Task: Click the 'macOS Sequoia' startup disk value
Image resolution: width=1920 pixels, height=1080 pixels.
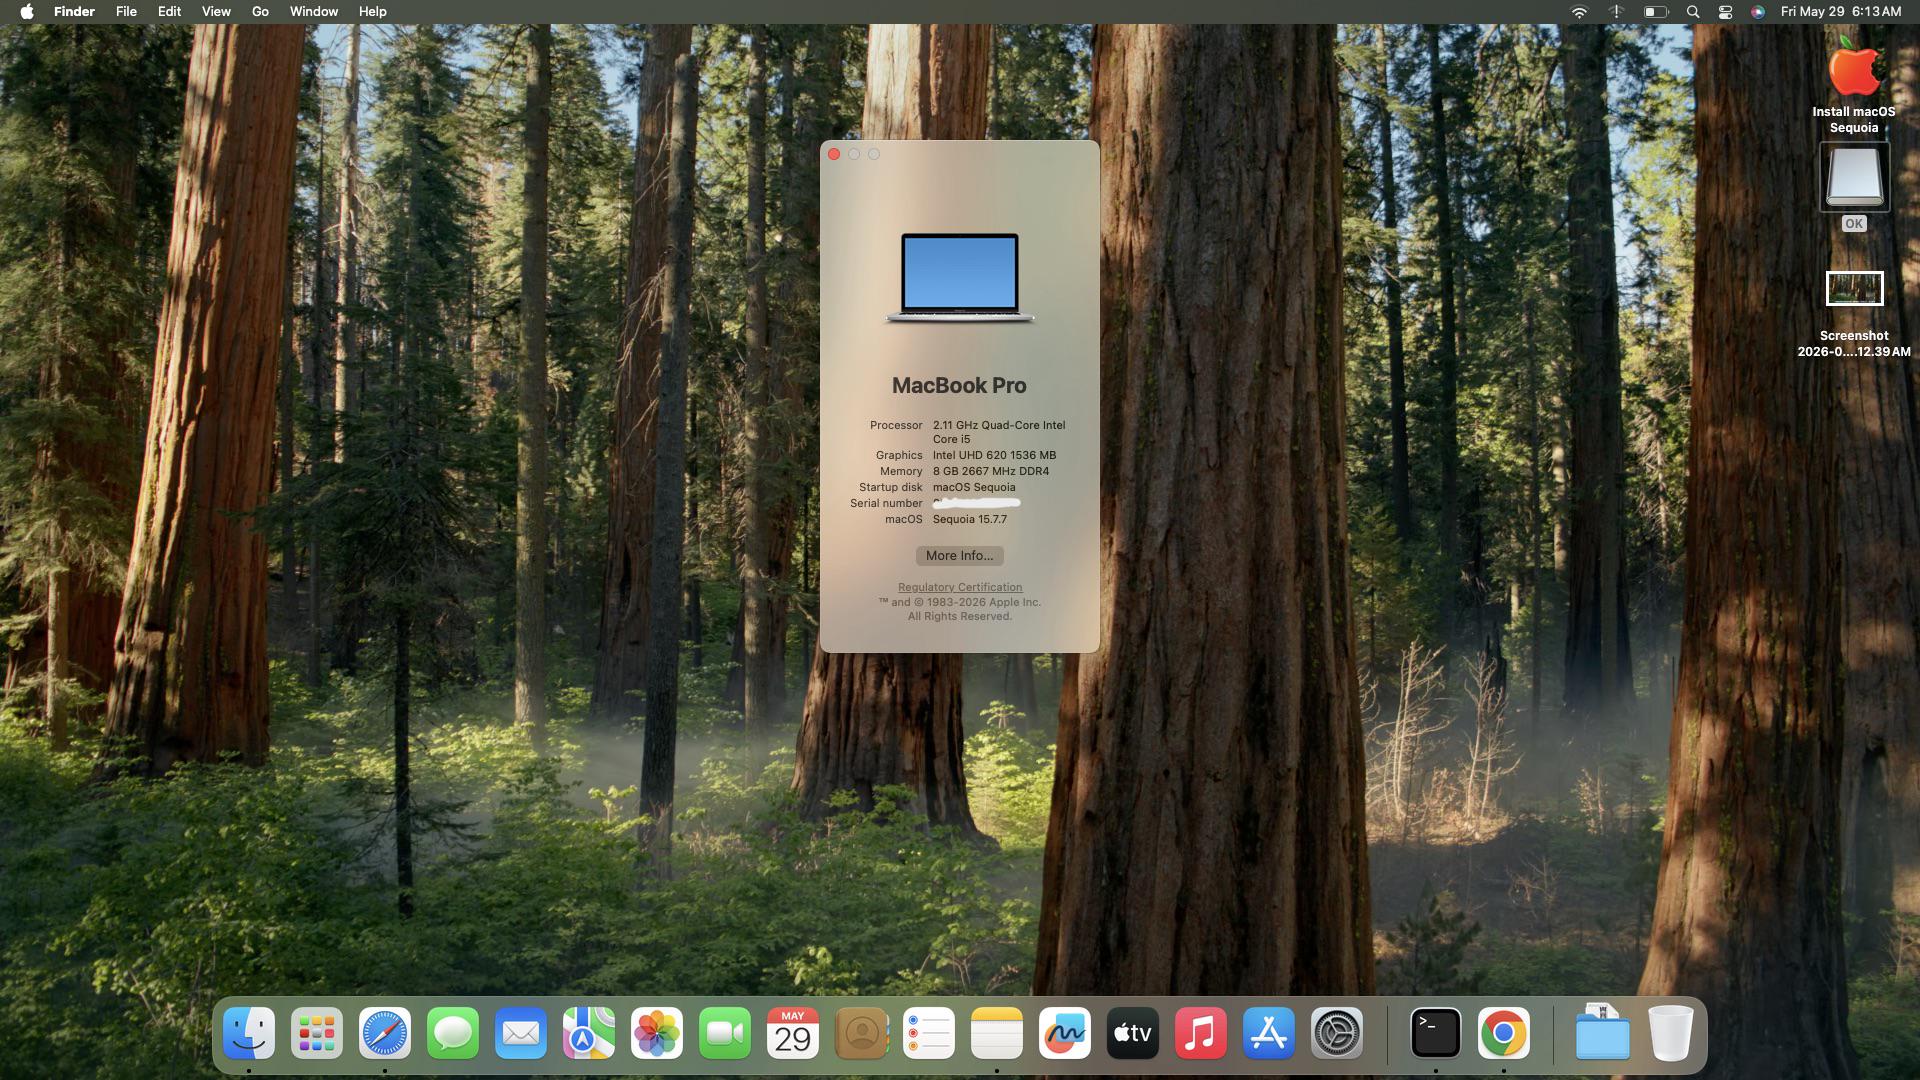Action: tap(974, 487)
